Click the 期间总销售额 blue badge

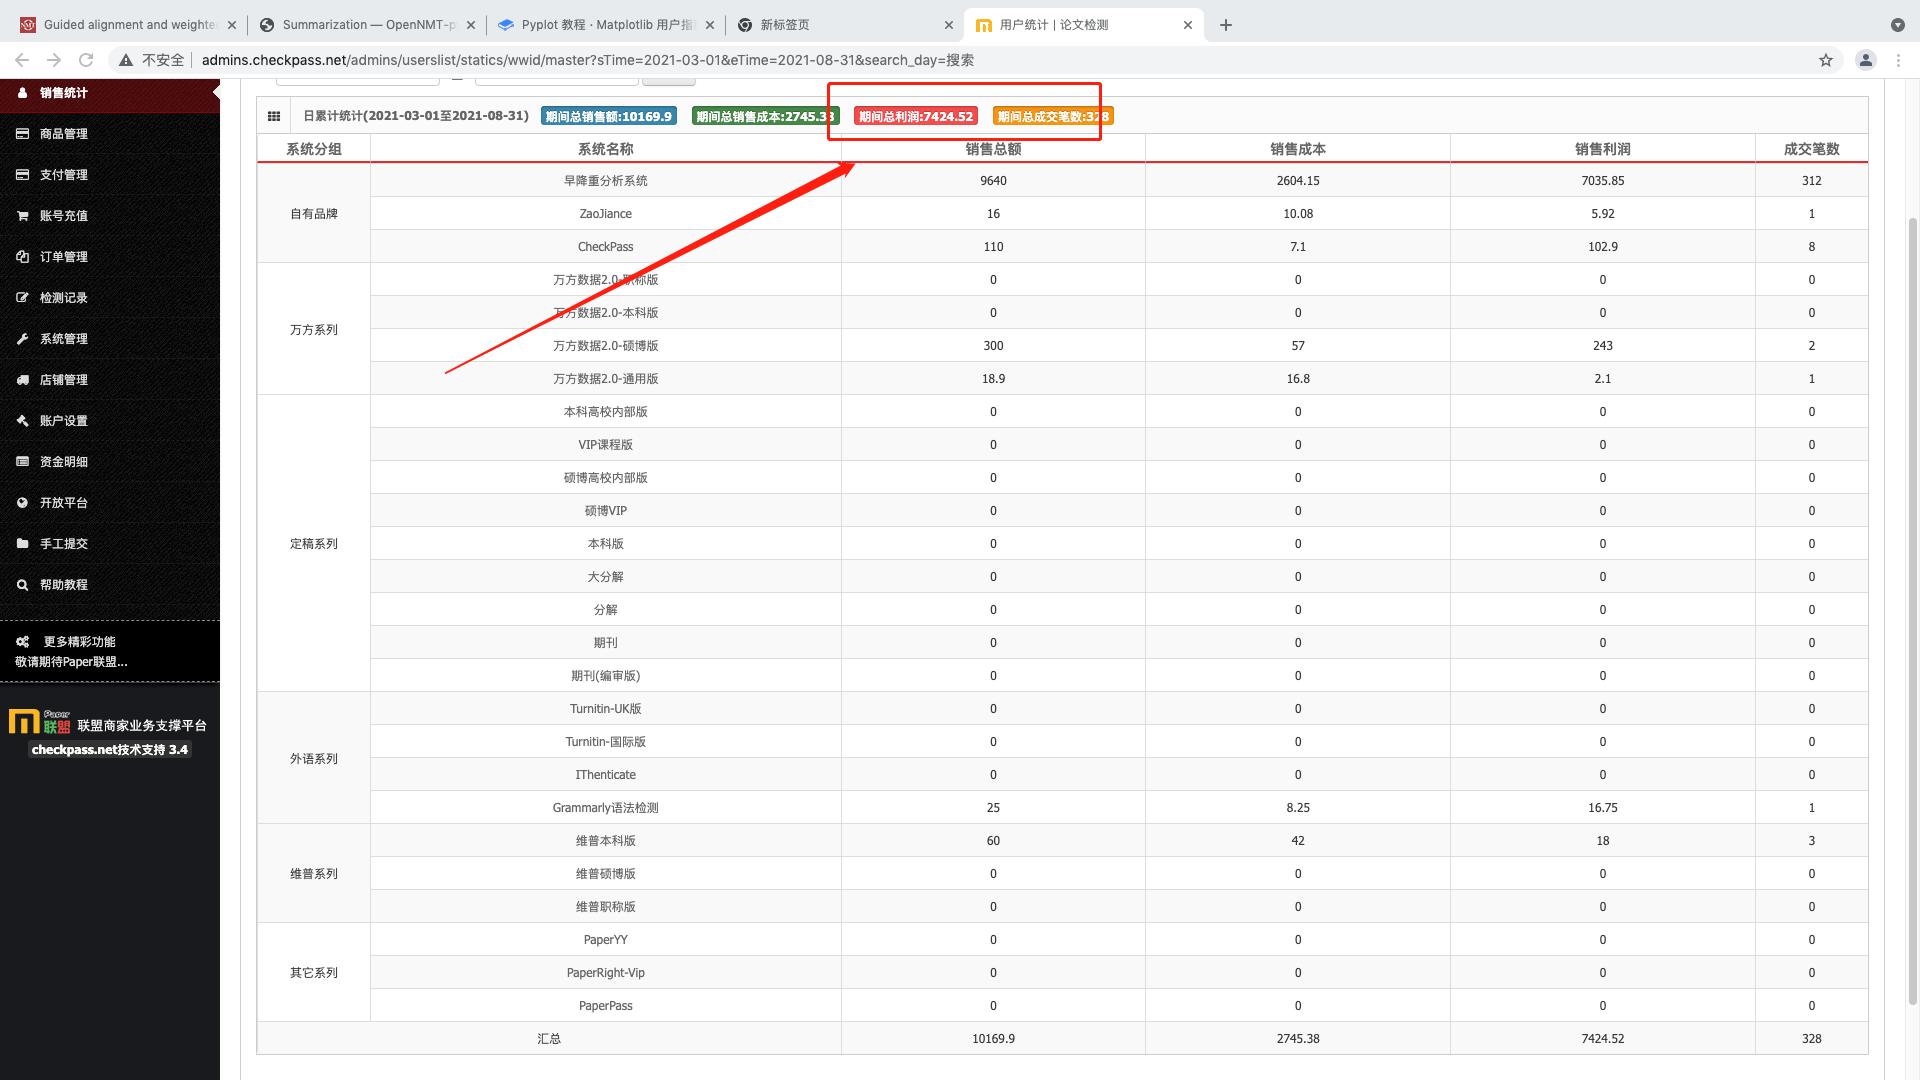[608, 117]
